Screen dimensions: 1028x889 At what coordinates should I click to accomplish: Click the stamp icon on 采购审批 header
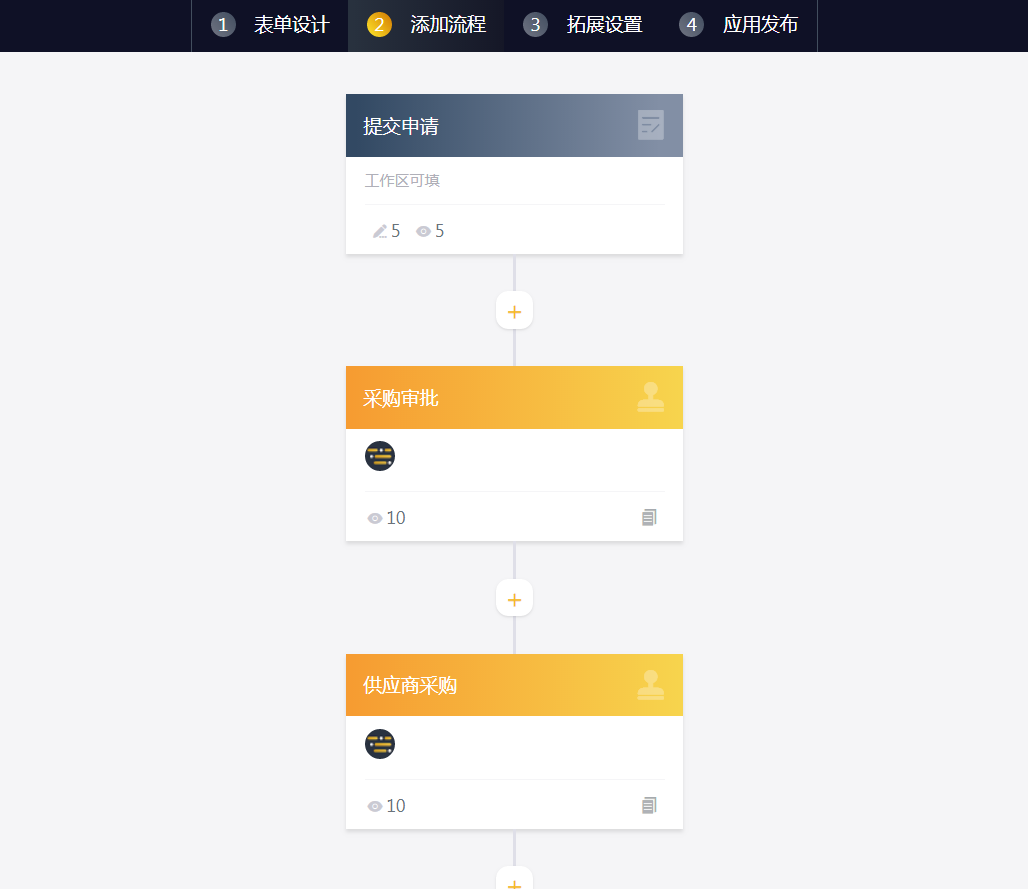[x=650, y=397]
